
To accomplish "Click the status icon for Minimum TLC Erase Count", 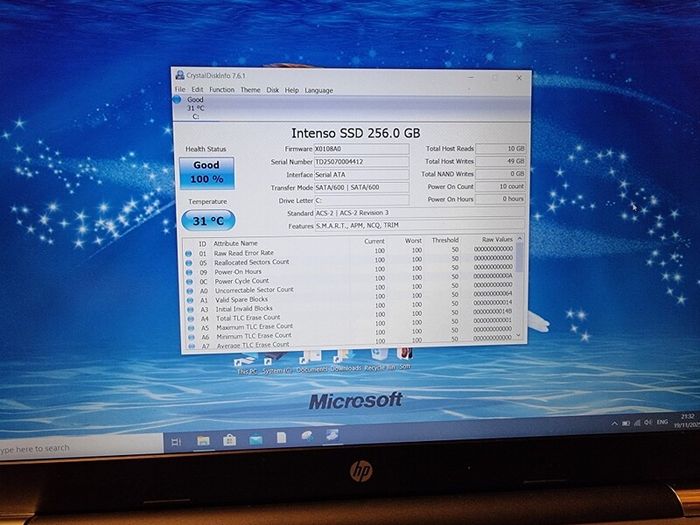I will point(192,337).
